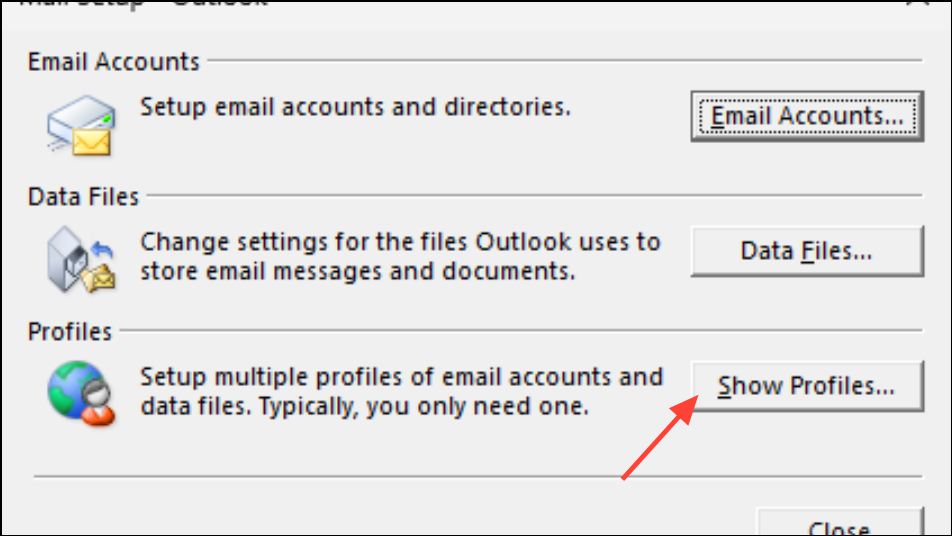Image resolution: width=952 pixels, height=536 pixels.
Task: Click the Email Accounts section heading
Action: coord(114,62)
